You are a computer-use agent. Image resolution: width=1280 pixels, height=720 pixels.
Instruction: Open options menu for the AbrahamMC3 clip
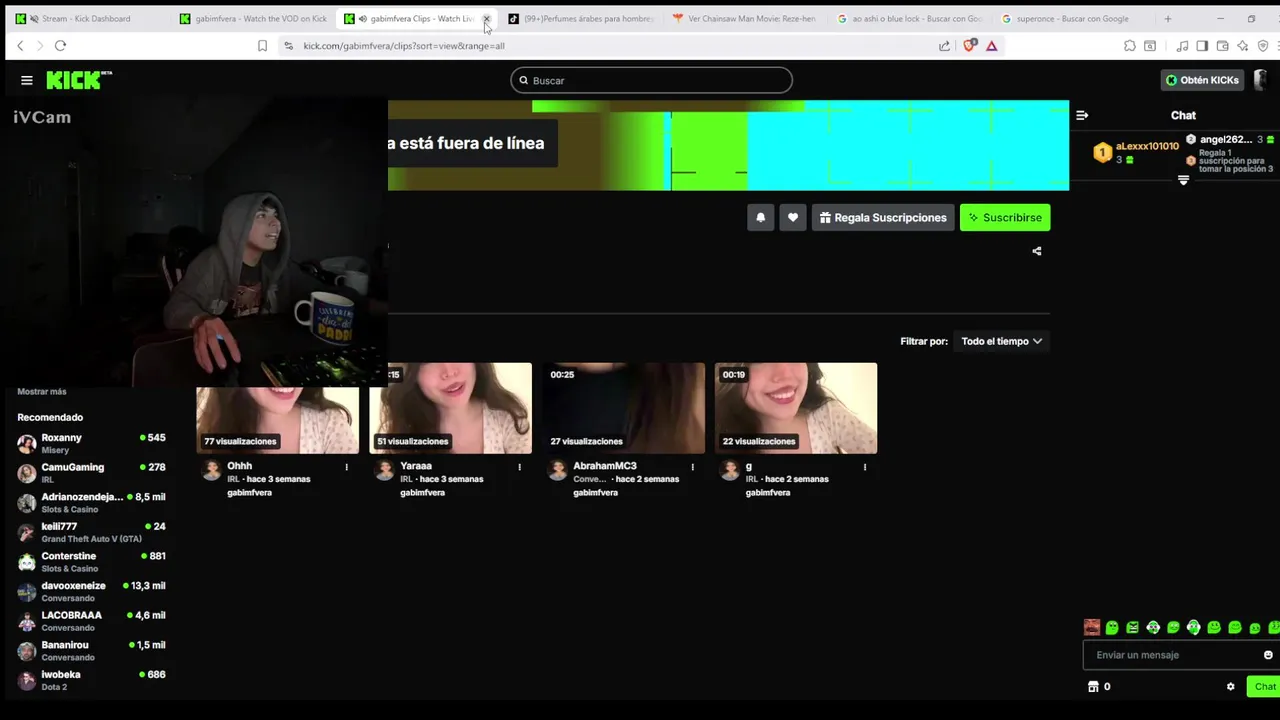pyautogui.click(x=692, y=467)
